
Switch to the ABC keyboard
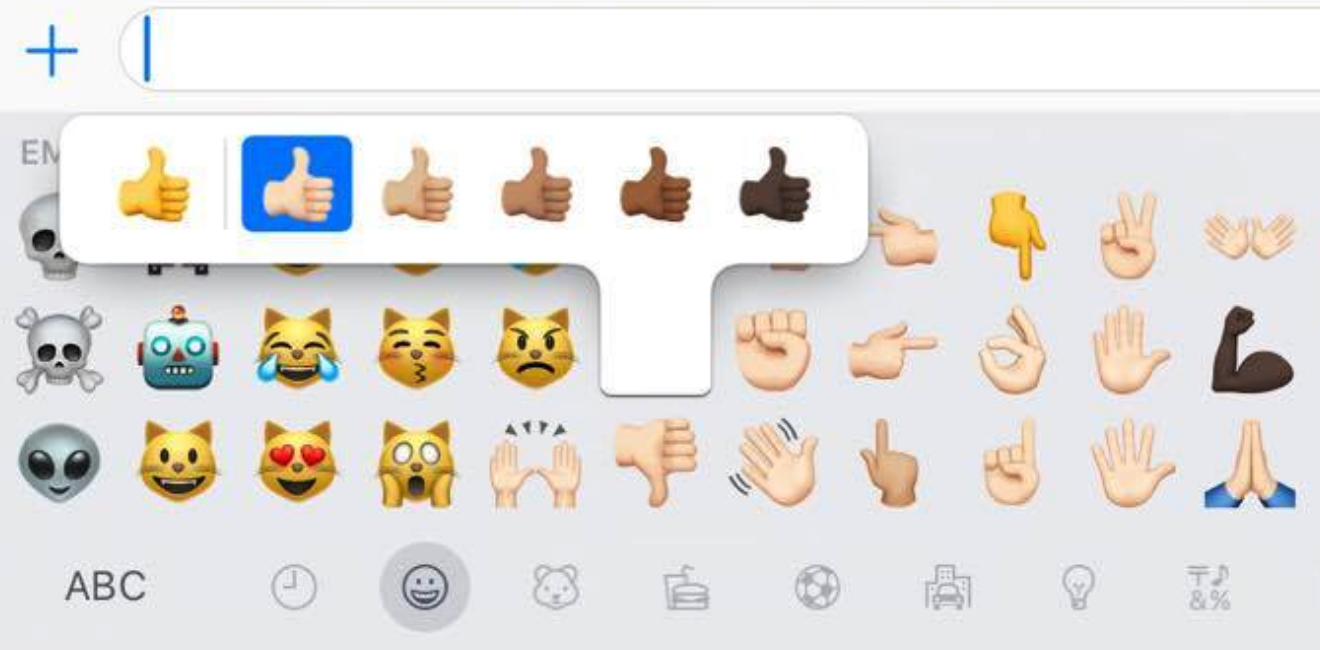(x=106, y=587)
